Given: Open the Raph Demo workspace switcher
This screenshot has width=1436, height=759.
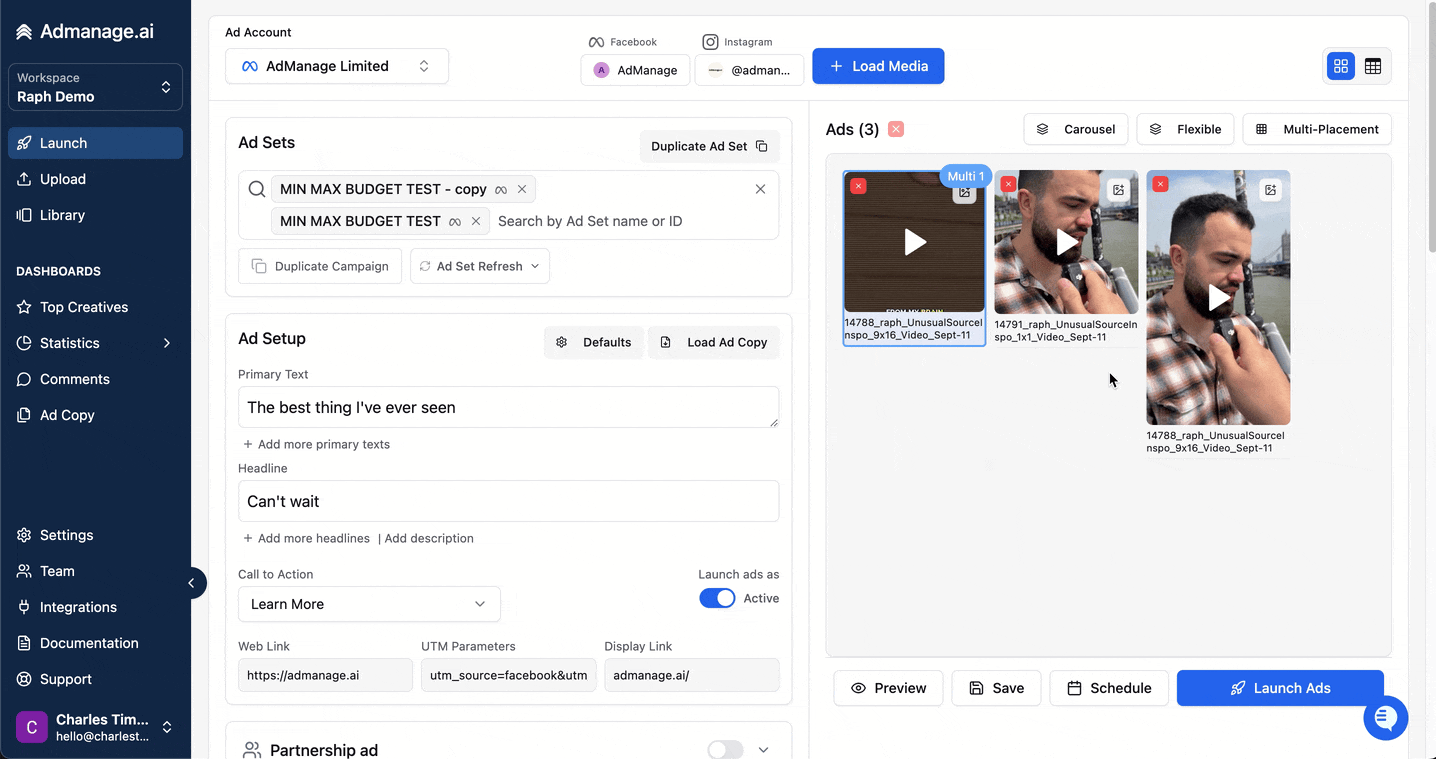Looking at the screenshot, I should point(95,87).
